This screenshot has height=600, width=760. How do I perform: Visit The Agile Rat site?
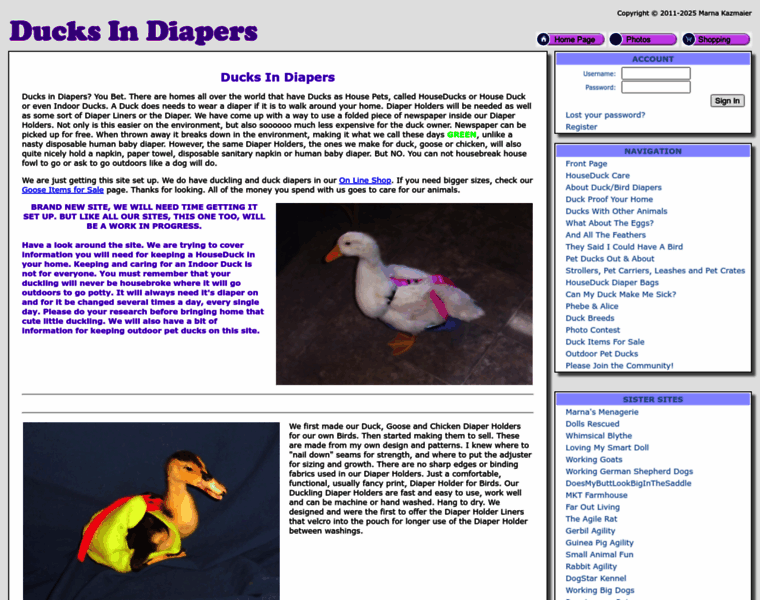591,519
